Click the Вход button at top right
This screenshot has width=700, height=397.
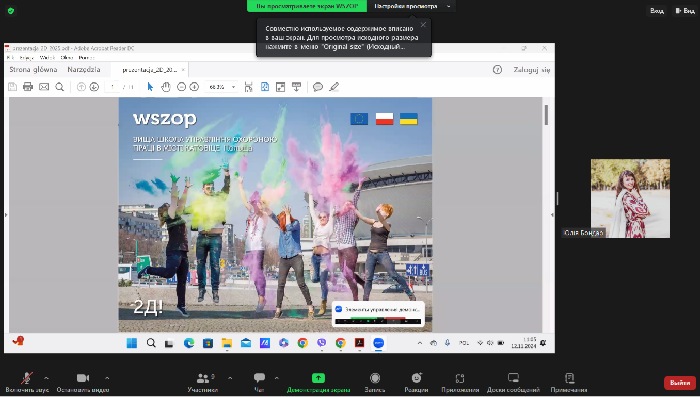coord(657,10)
